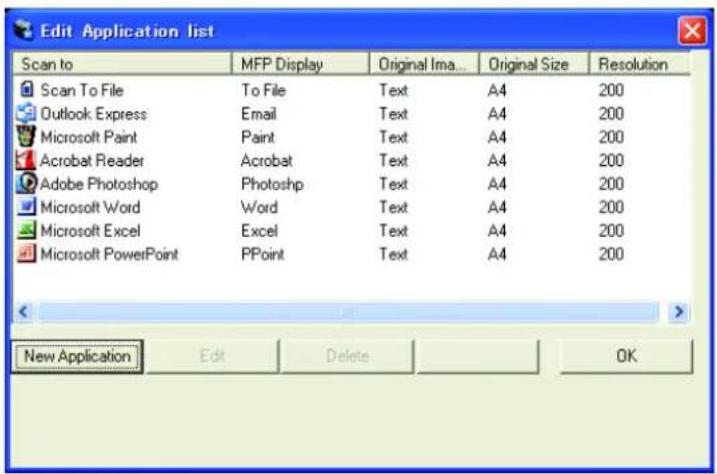The image size is (717, 474).
Task: Click the Resolution column header
Action: (x=640, y=64)
